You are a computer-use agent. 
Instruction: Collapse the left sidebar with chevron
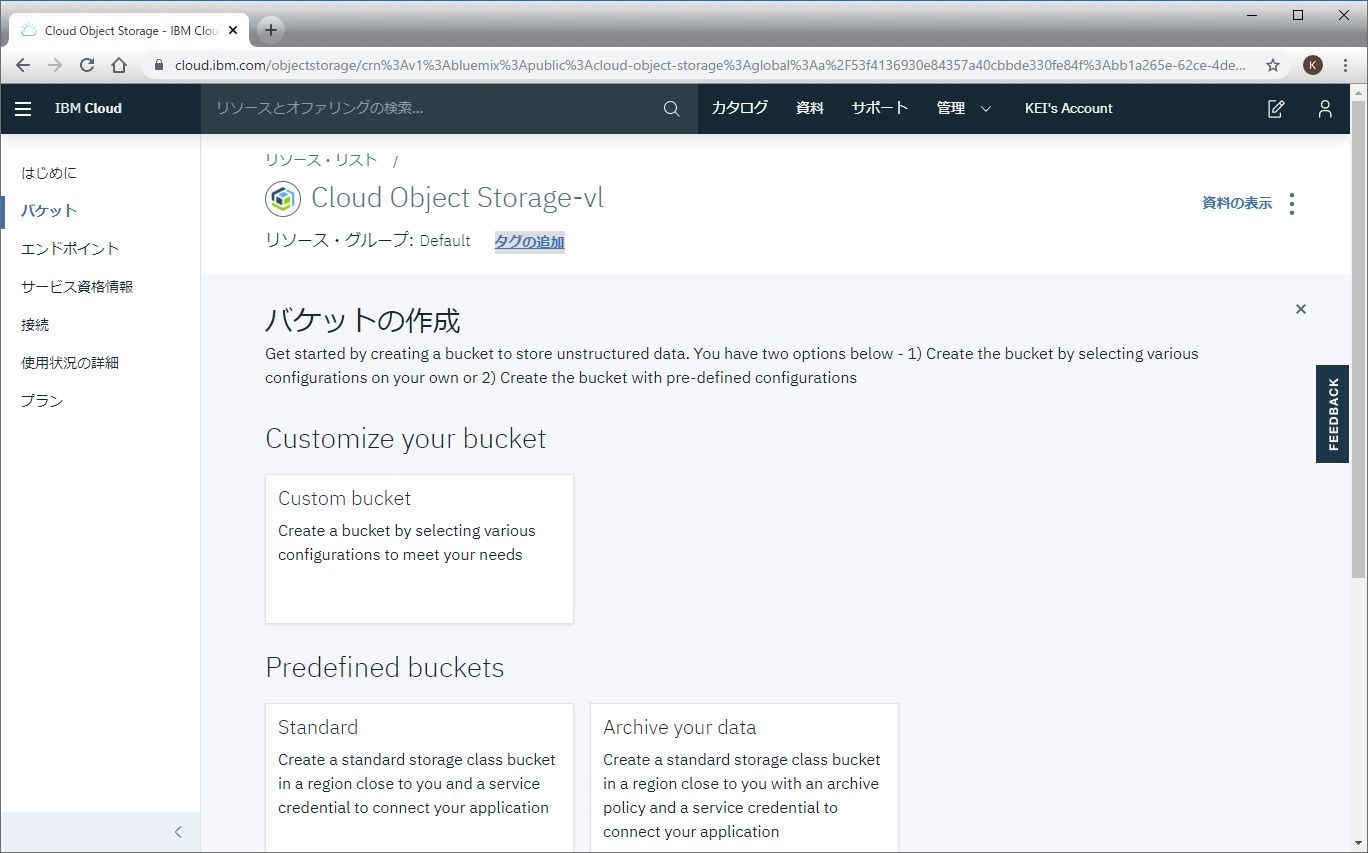[x=178, y=832]
